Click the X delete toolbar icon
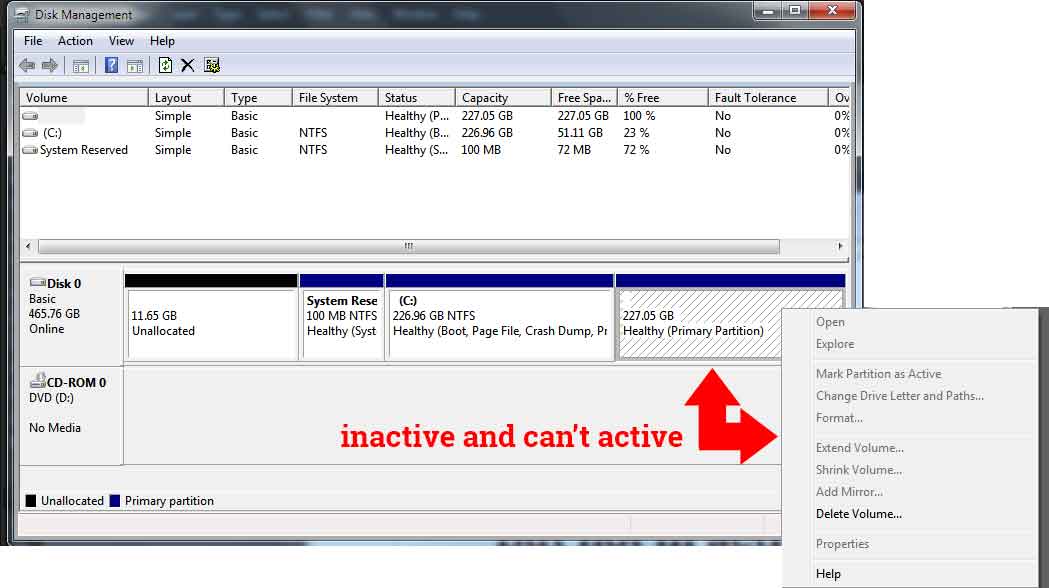The image size is (1049, 588). coord(187,65)
